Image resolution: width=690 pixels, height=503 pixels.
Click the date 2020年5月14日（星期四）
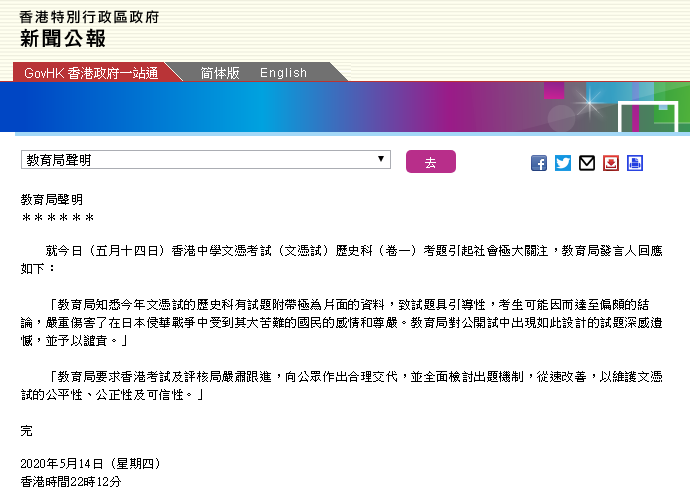tap(90, 464)
